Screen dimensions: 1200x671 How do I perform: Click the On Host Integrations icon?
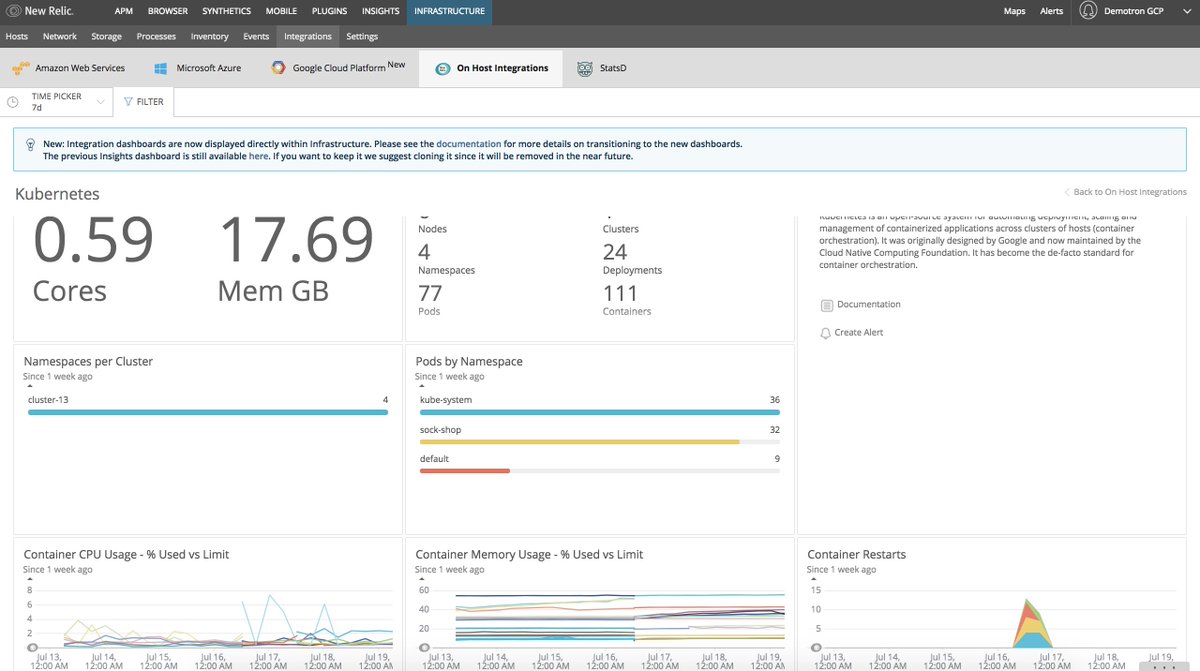pos(441,68)
